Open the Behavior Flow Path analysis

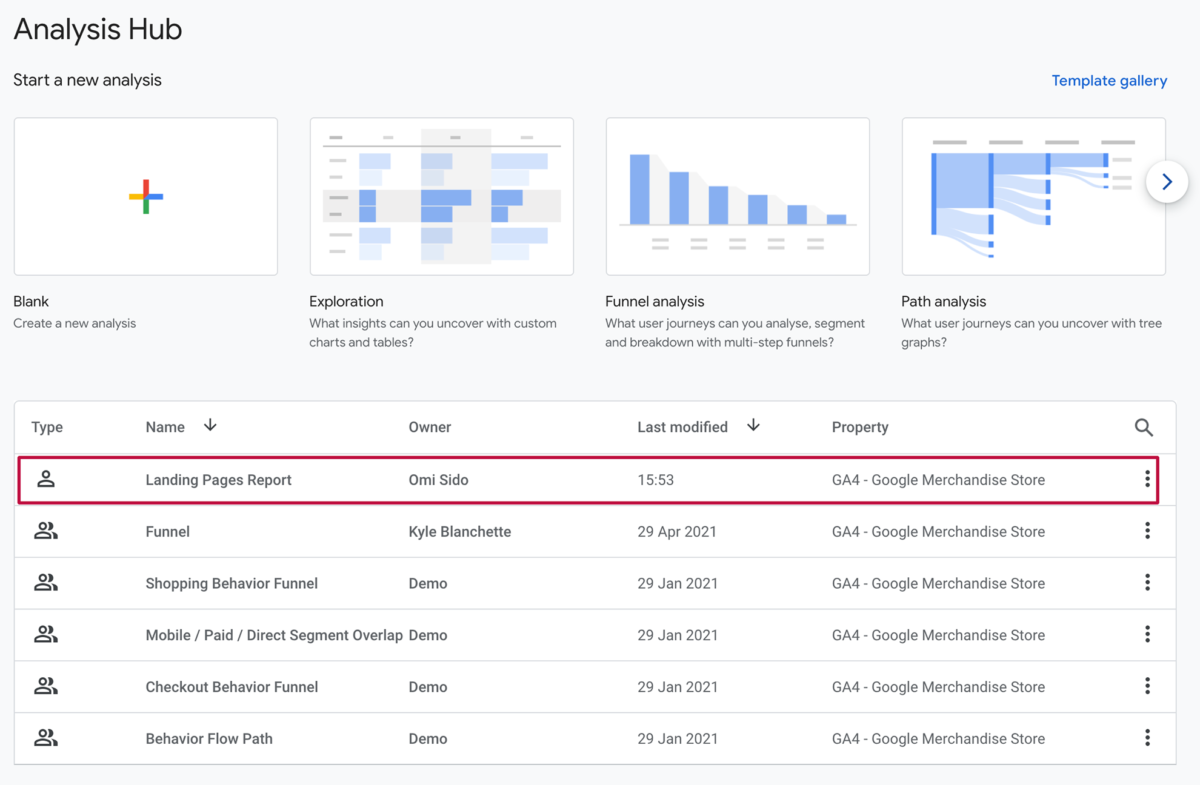(209, 739)
